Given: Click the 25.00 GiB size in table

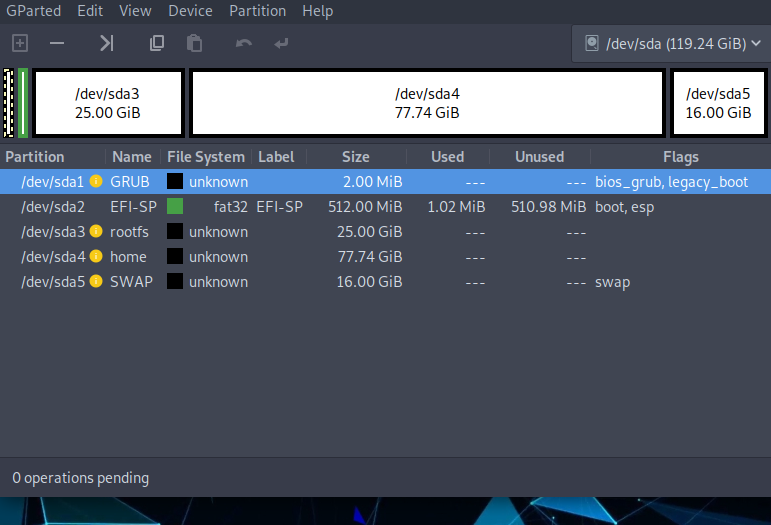Looking at the screenshot, I should 370,232.
